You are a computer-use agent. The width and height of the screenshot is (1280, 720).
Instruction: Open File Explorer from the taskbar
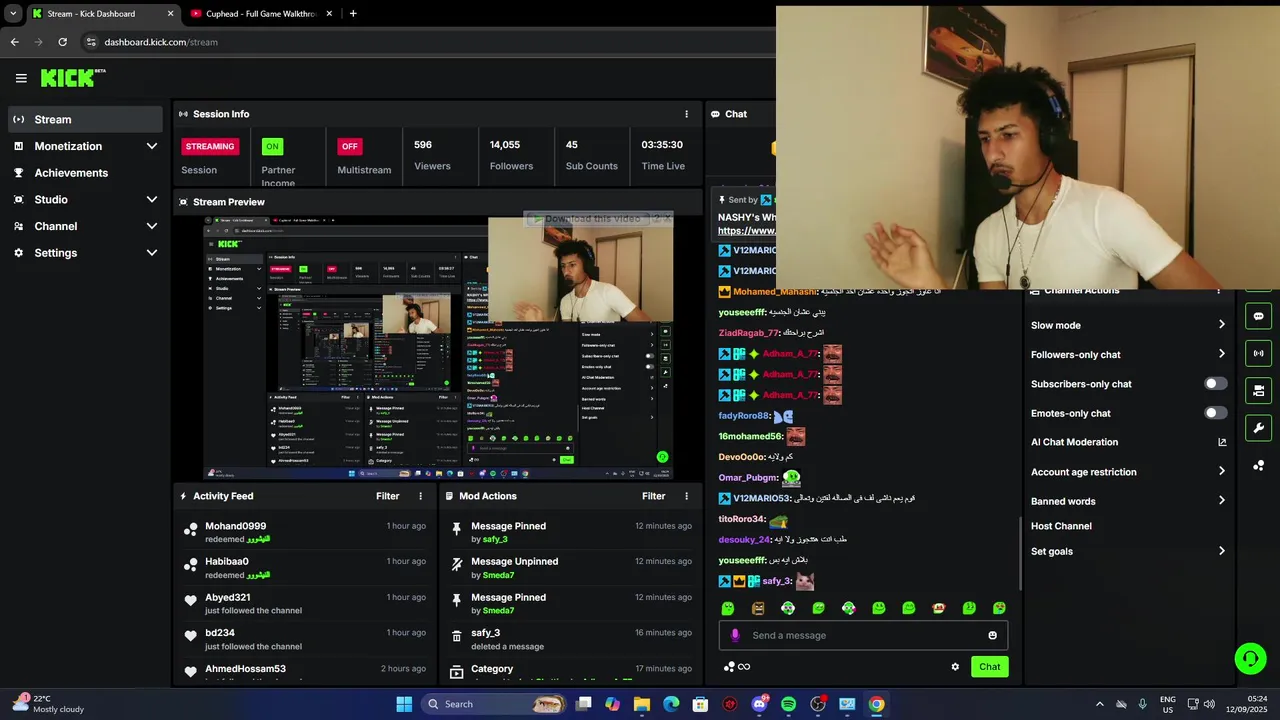pos(642,704)
